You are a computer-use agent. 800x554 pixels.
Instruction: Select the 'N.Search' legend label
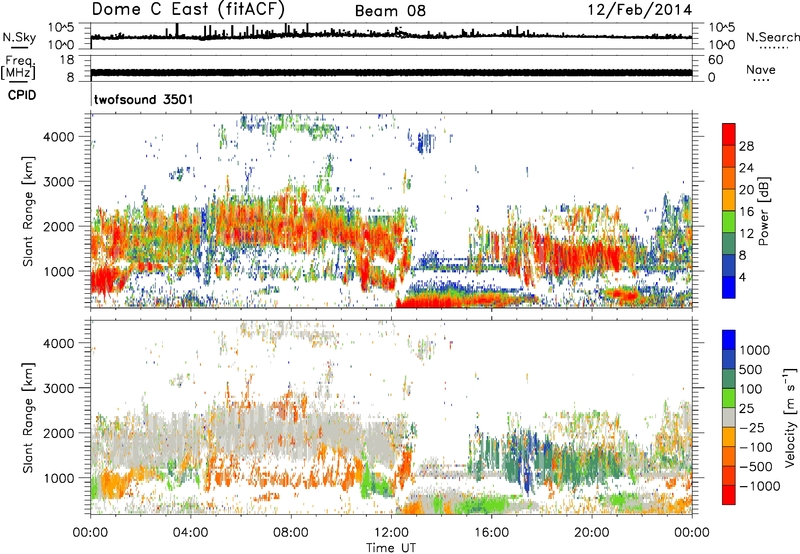(x=772, y=37)
